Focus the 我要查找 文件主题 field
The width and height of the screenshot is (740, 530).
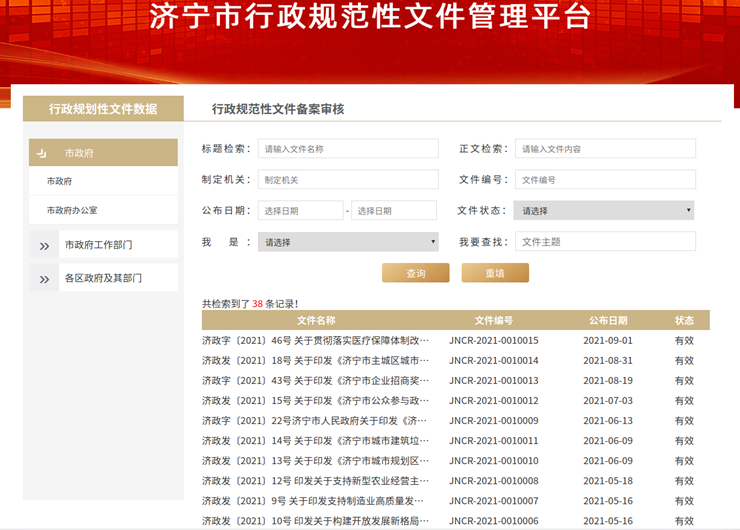tap(605, 241)
